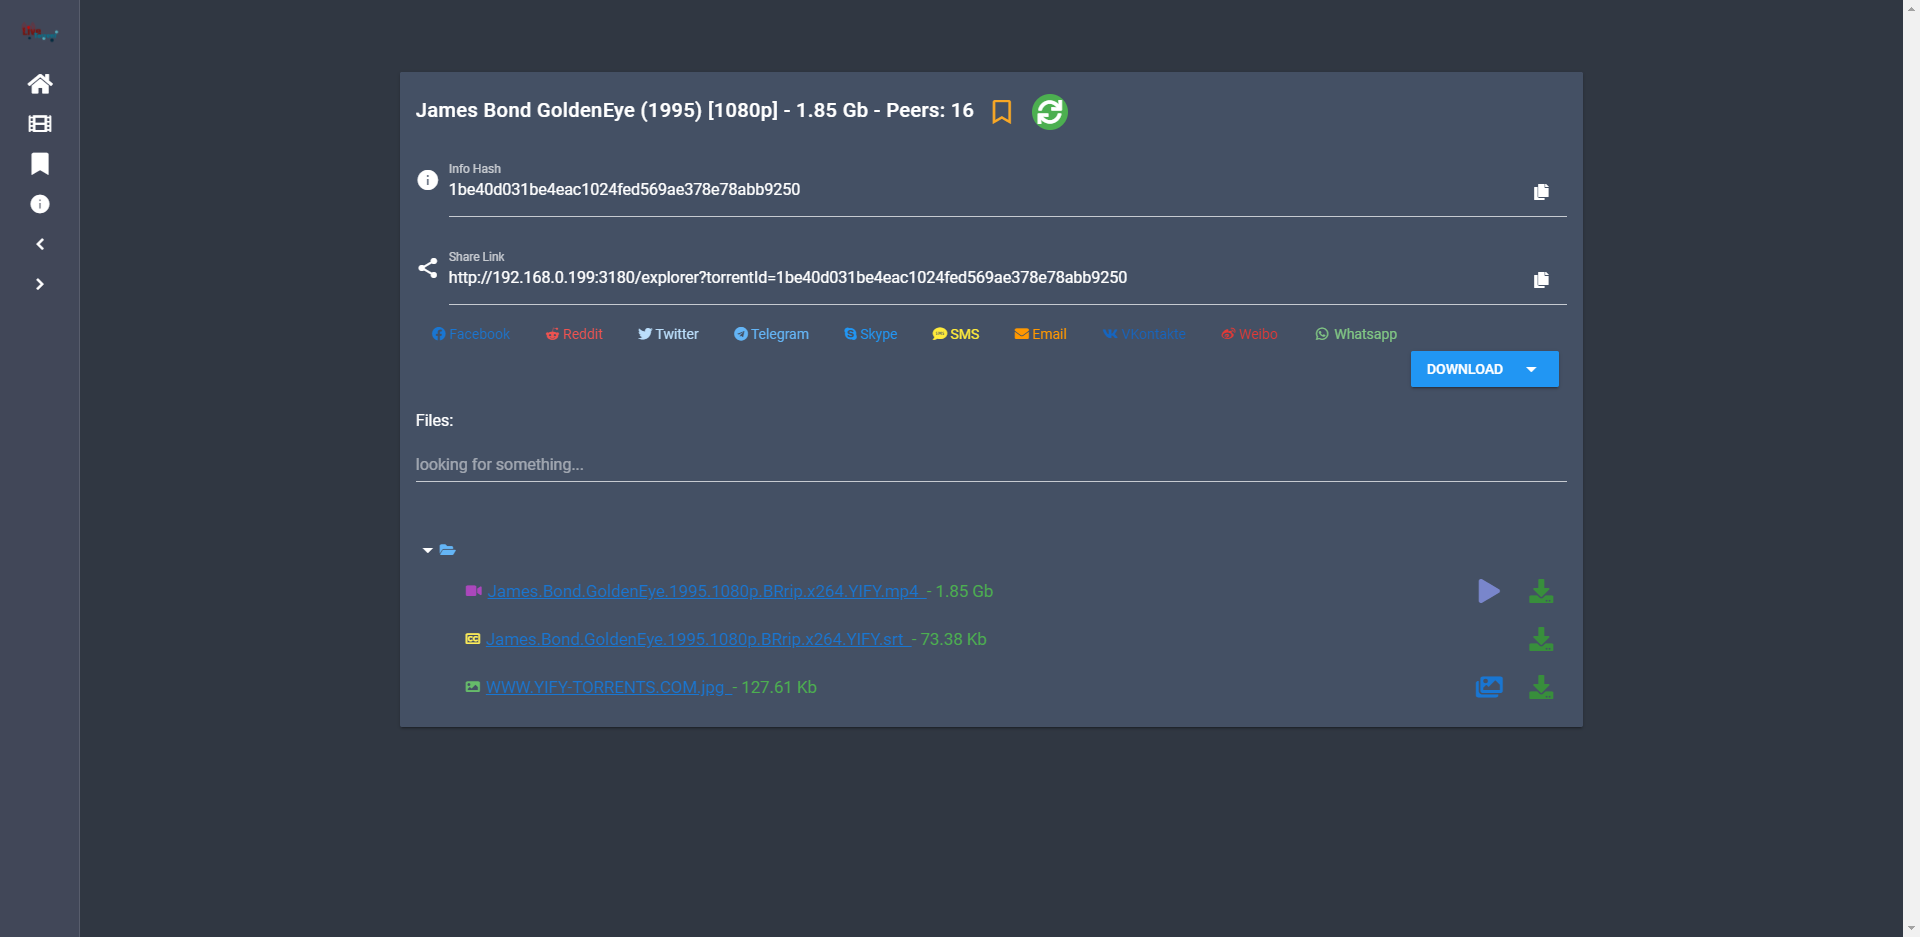Click the Info Hash info icon
The width and height of the screenshot is (1920, 937).
pyautogui.click(x=428, y=180)
